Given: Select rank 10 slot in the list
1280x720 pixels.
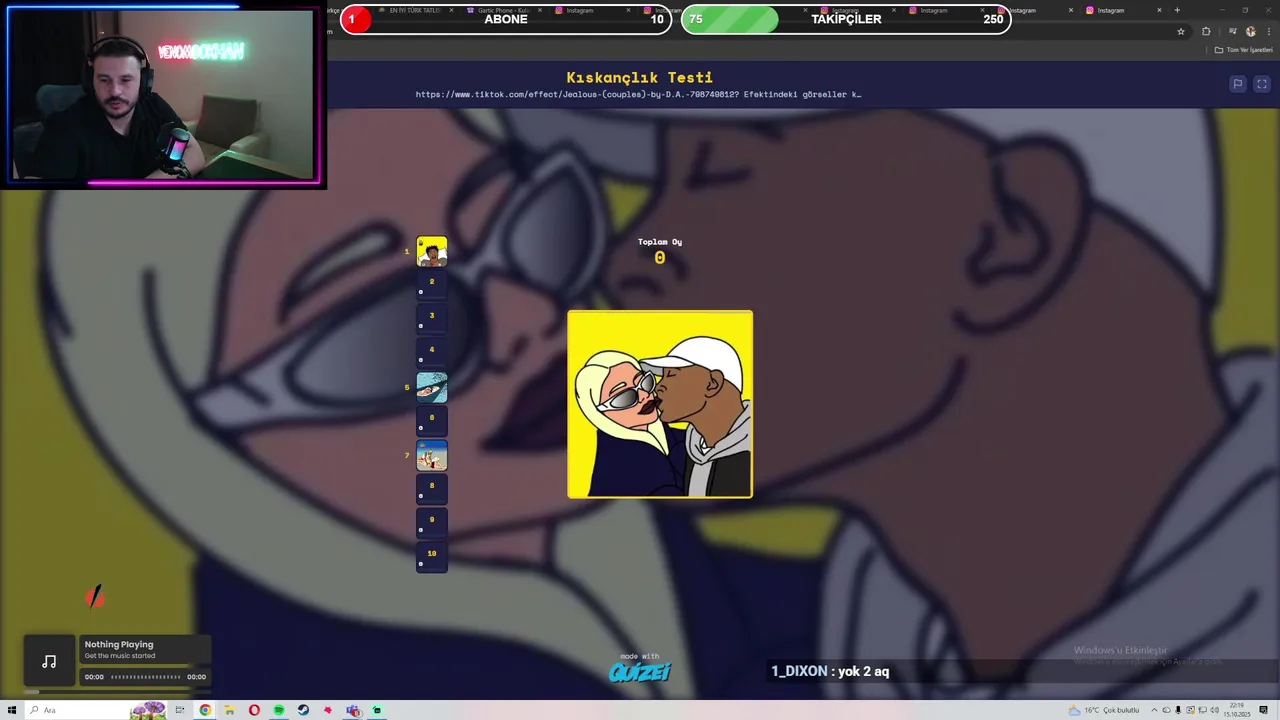Looking at the screenshot, I should tap(432, 557).
